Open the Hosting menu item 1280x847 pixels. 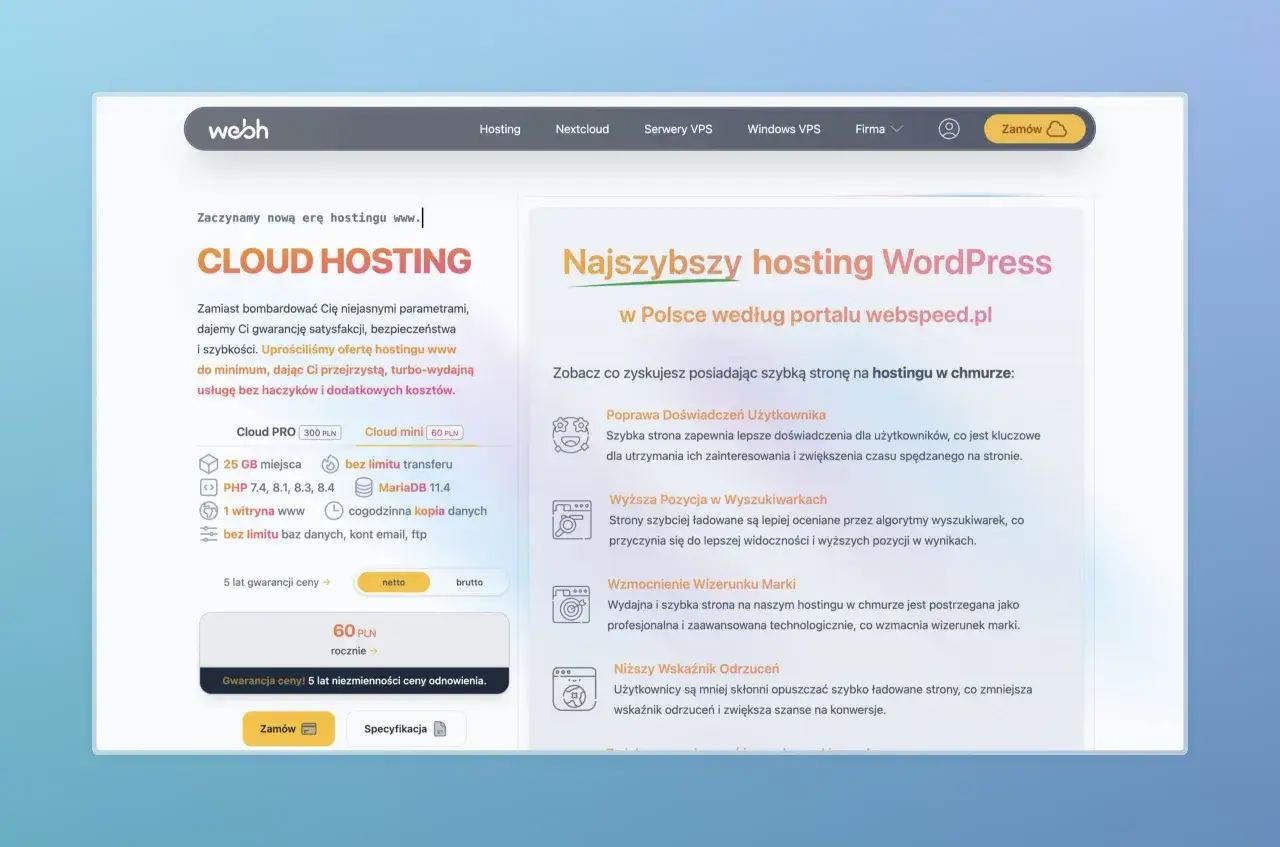point(500,129)
